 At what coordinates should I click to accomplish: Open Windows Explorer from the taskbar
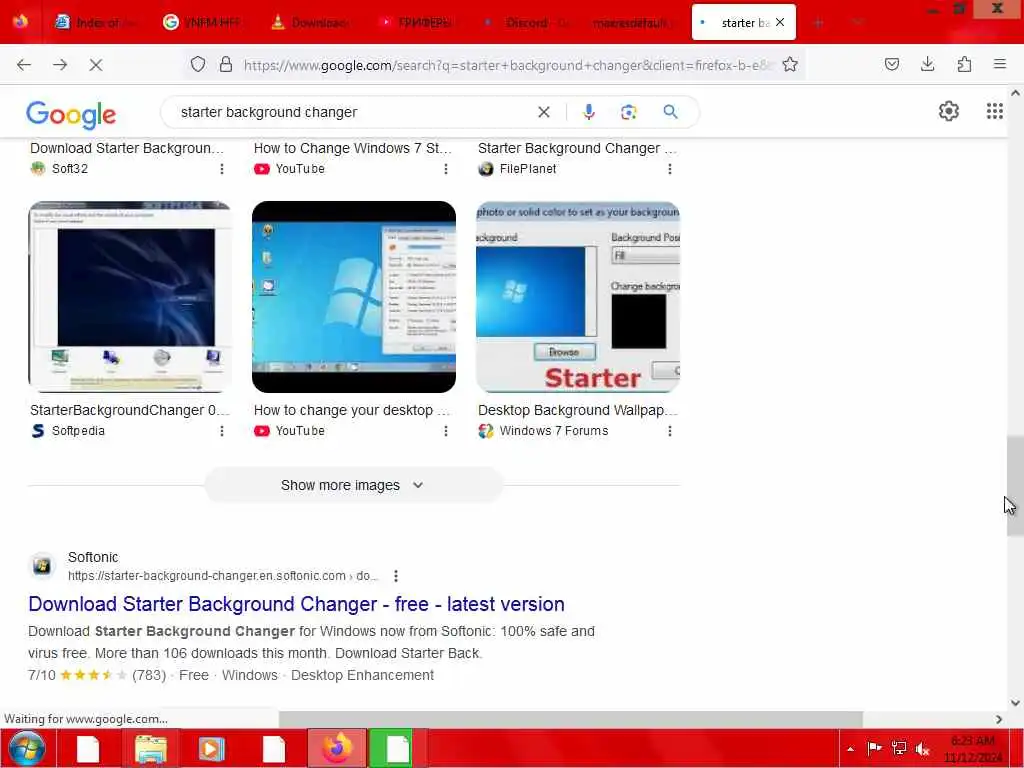[x=151, y=749]
